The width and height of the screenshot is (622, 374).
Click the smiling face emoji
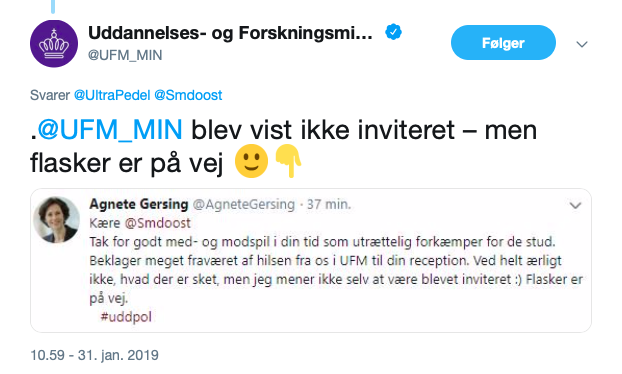click(251, 161)
